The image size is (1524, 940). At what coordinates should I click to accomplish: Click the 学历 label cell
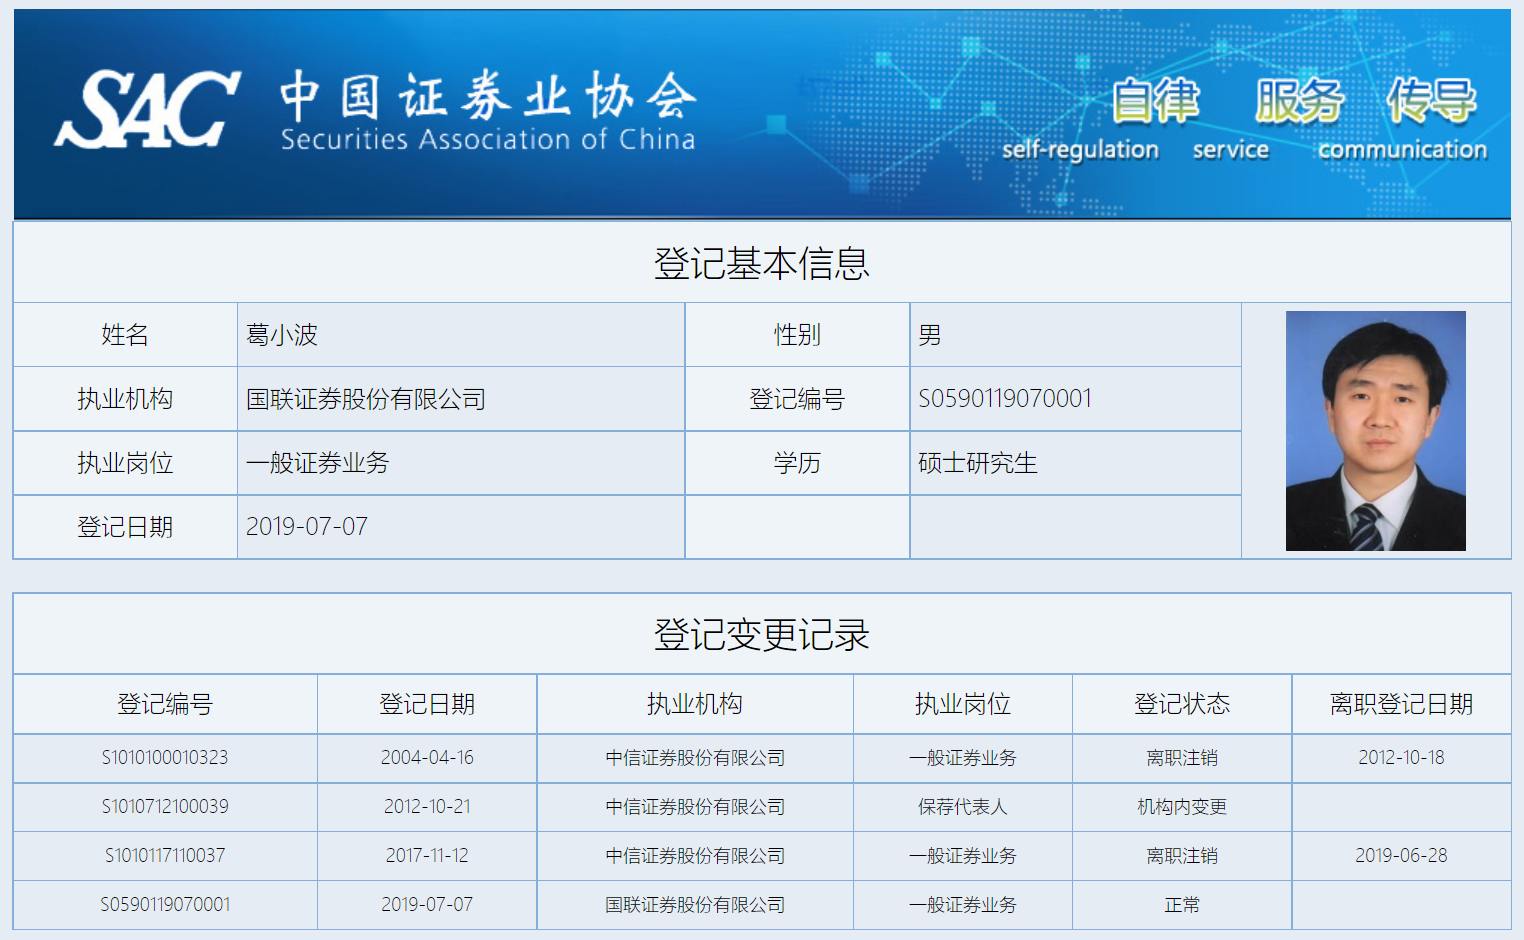797,463
